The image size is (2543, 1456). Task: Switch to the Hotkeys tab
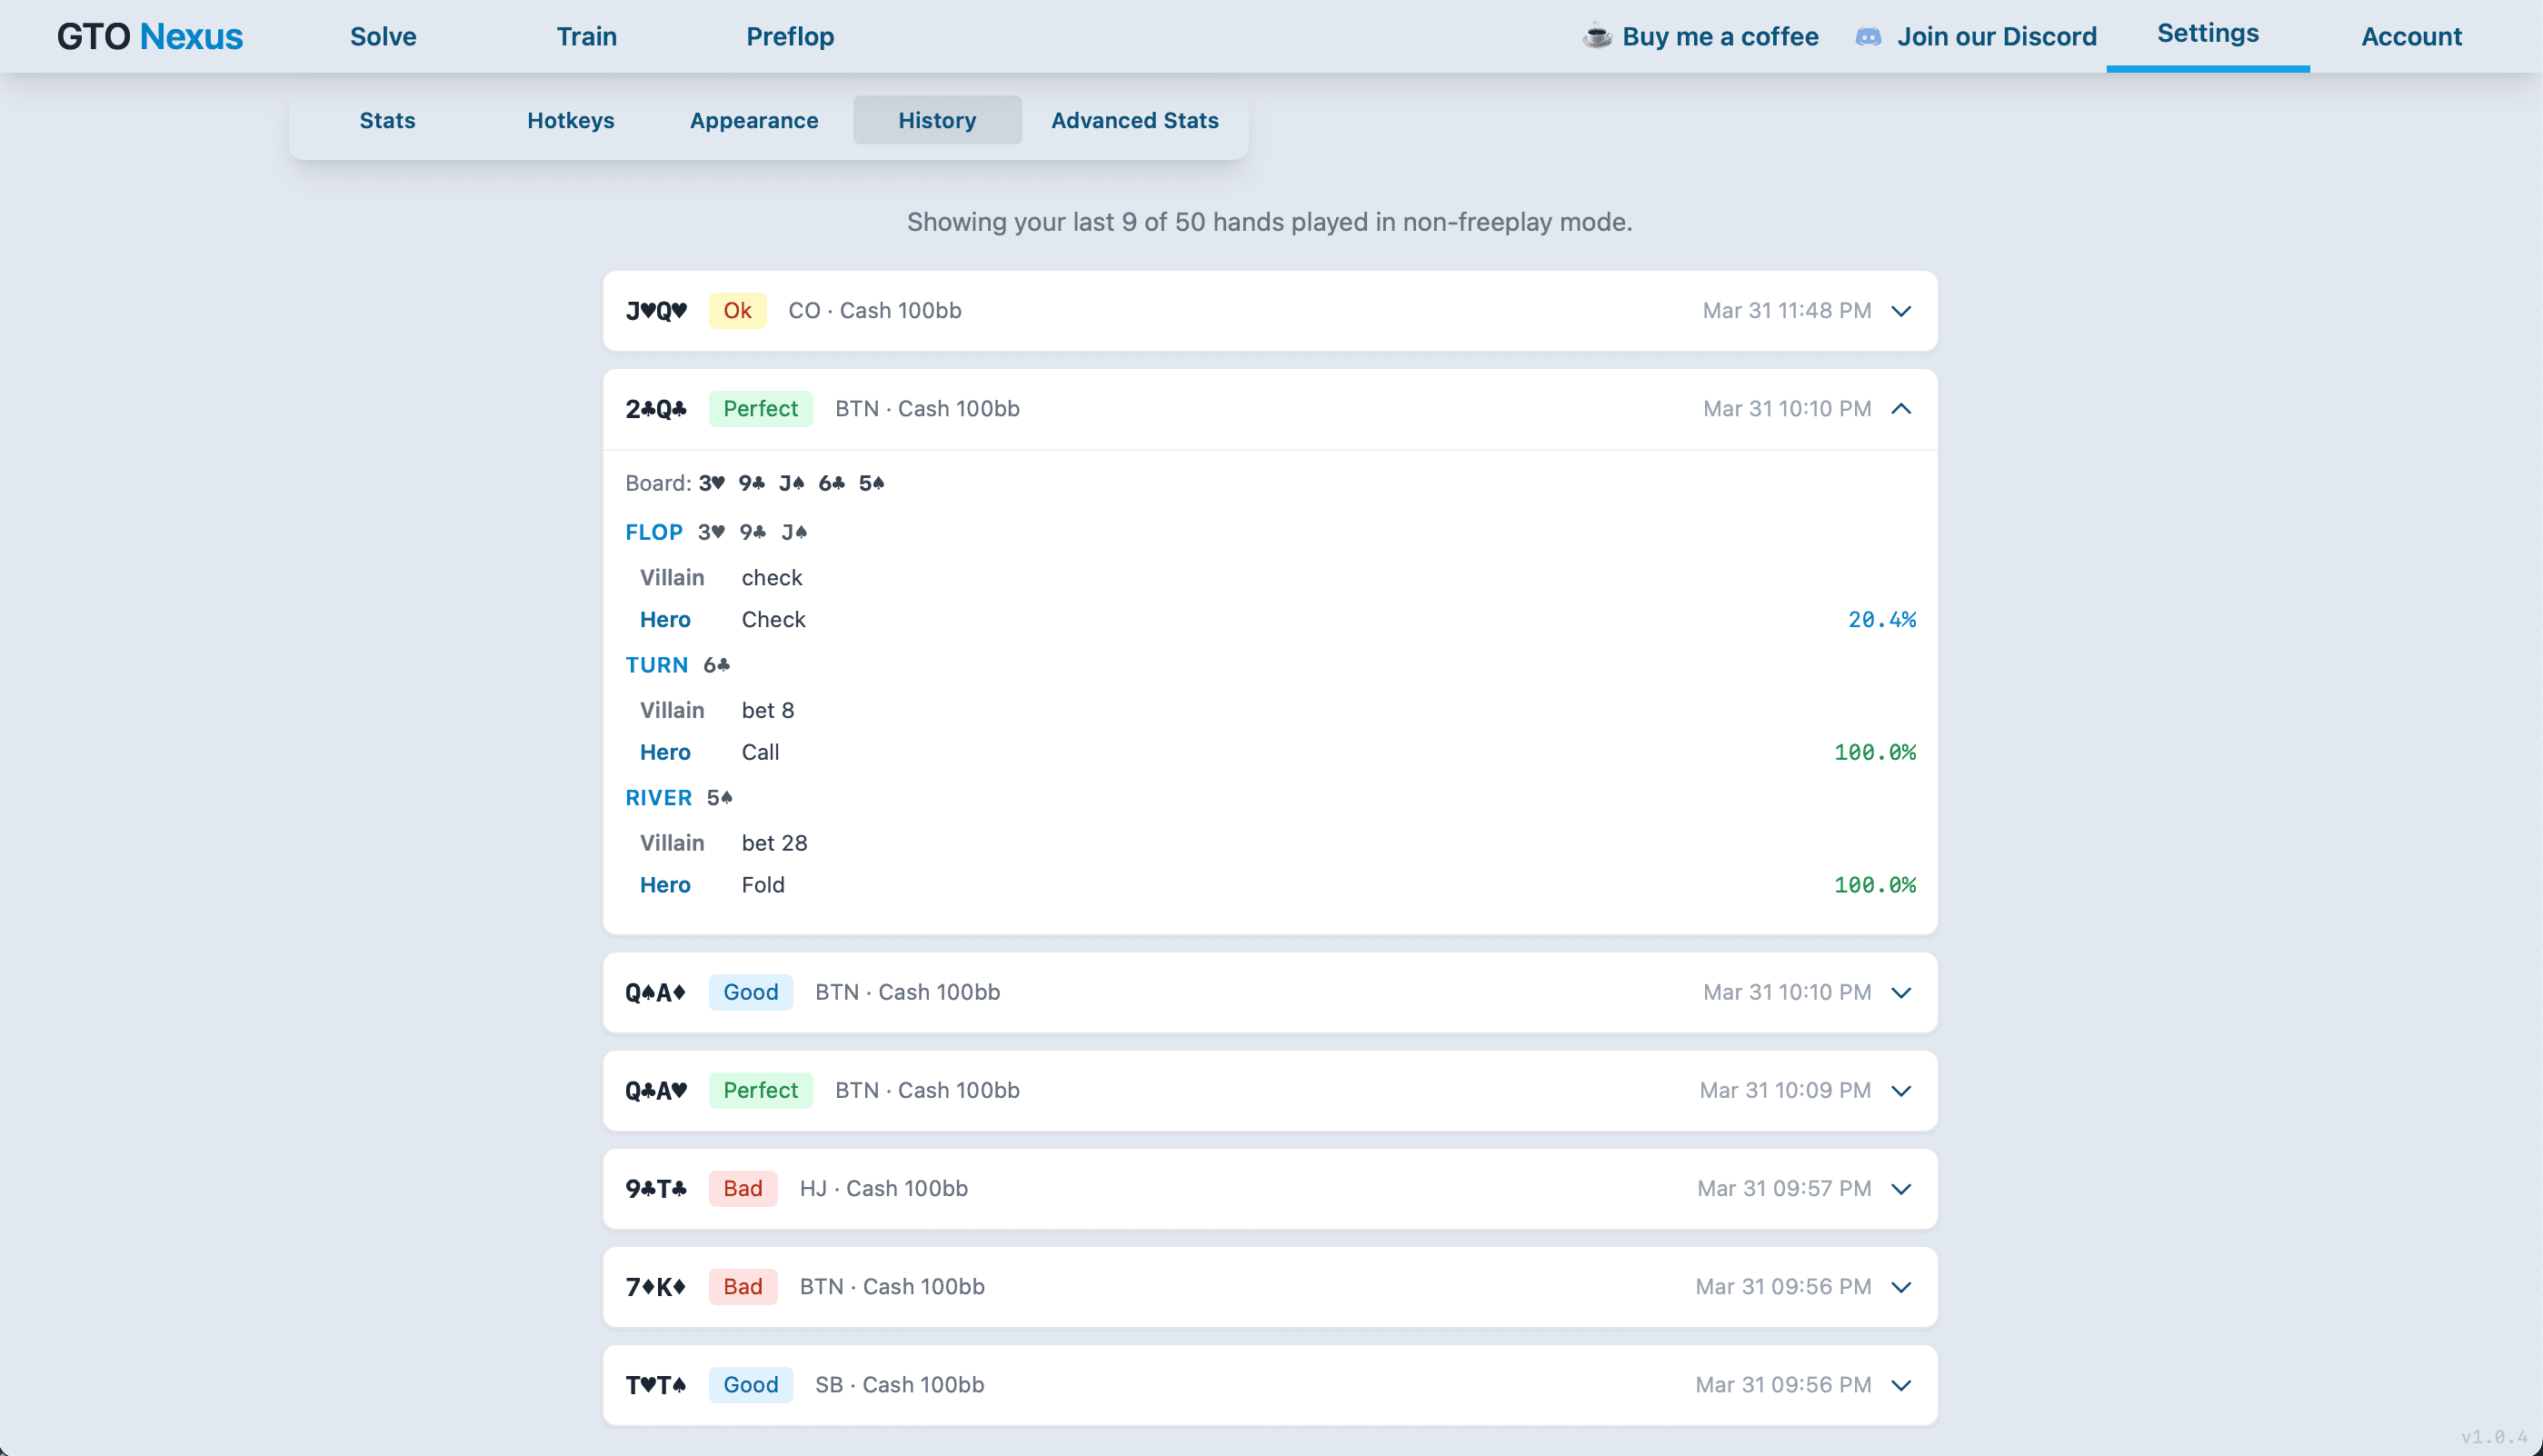click(570, 120)
